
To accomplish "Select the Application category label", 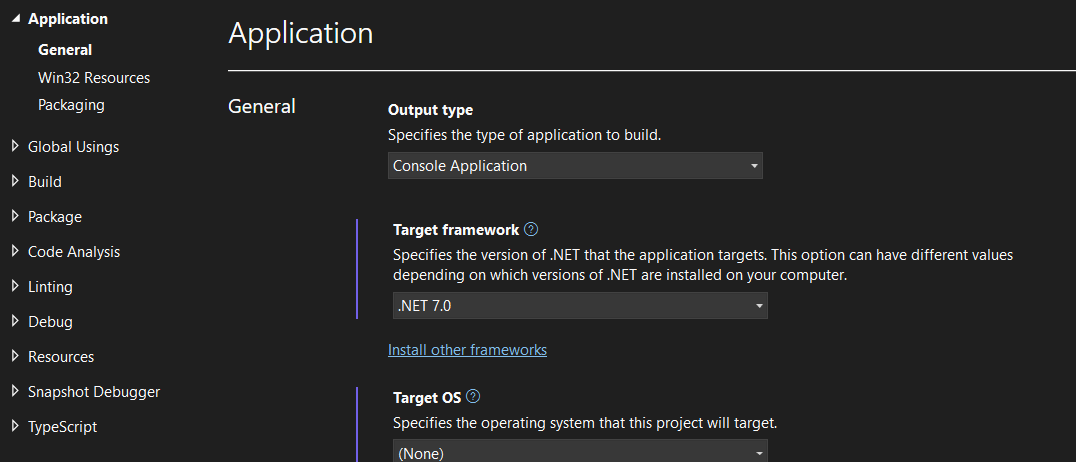I will (x=68, y=19).
